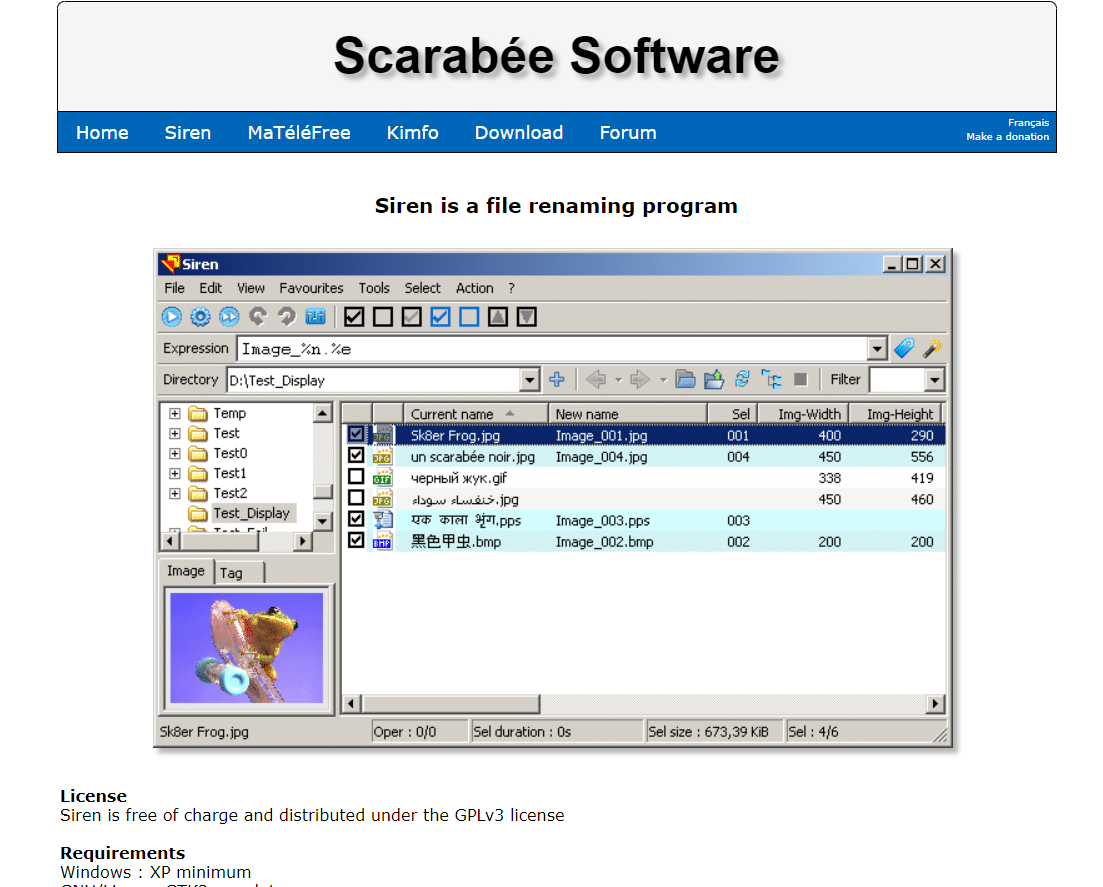Open the Select menu
1103x887 pixels.
coord(422,288)
